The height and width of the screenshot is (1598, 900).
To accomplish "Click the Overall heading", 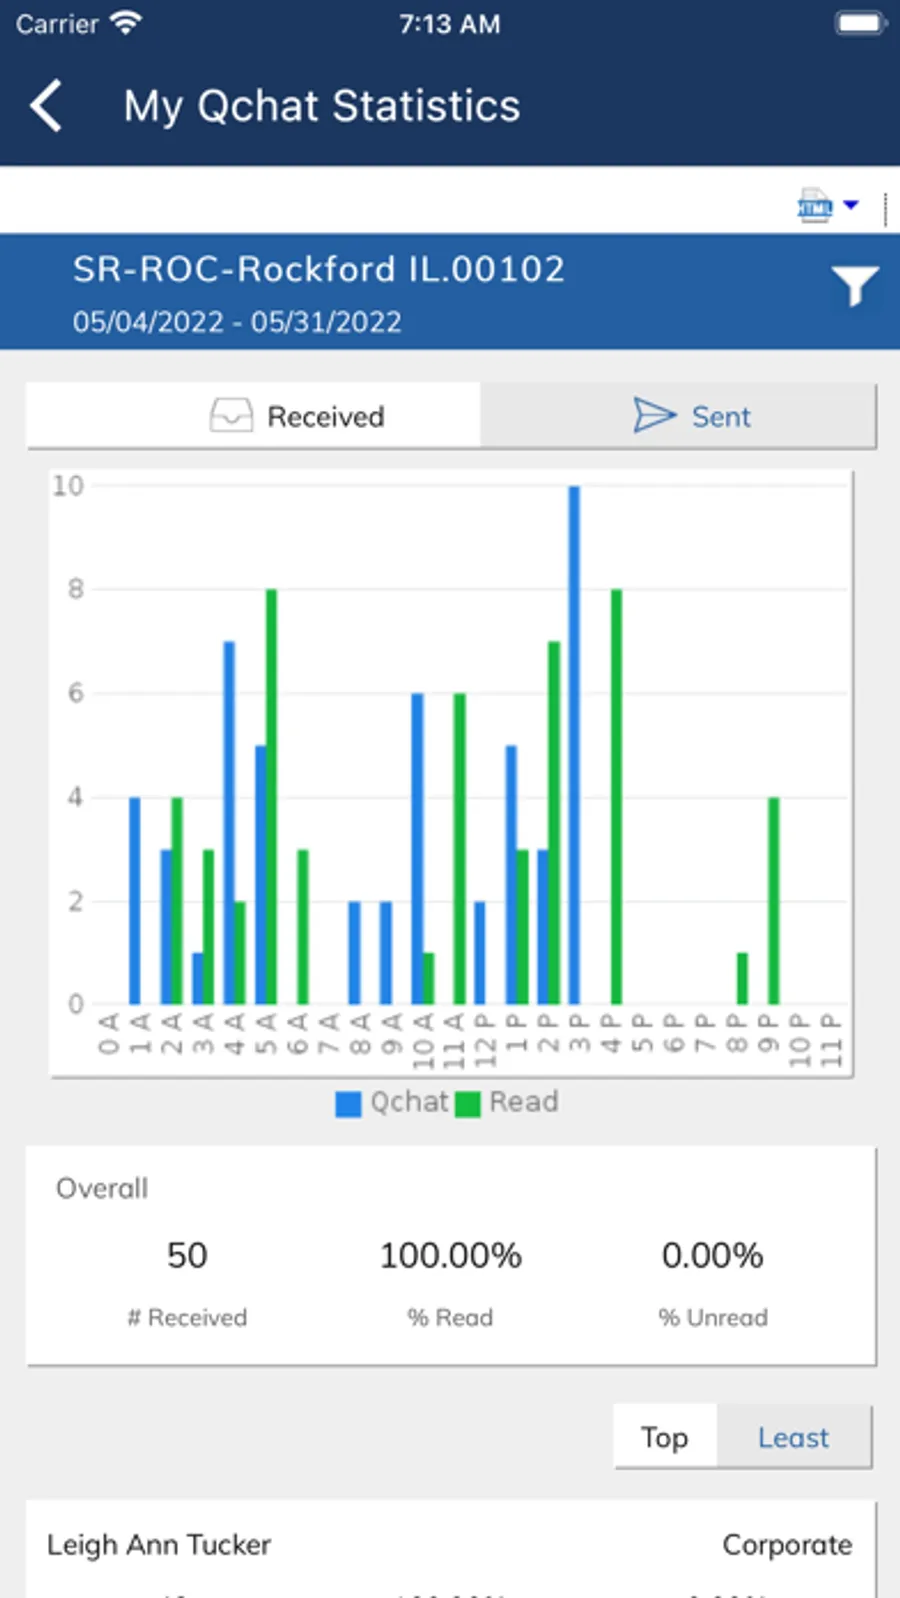I will pyautogui.click(x=102, y=1188).
